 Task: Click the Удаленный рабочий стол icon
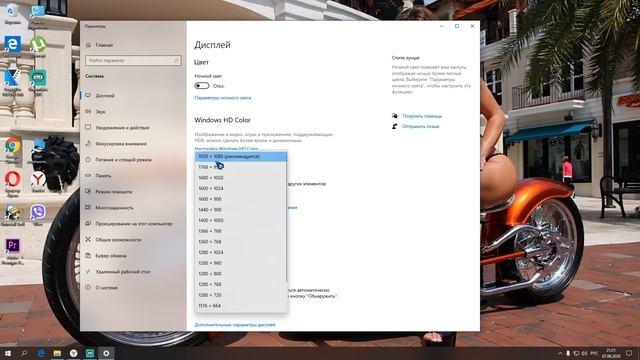88,271
